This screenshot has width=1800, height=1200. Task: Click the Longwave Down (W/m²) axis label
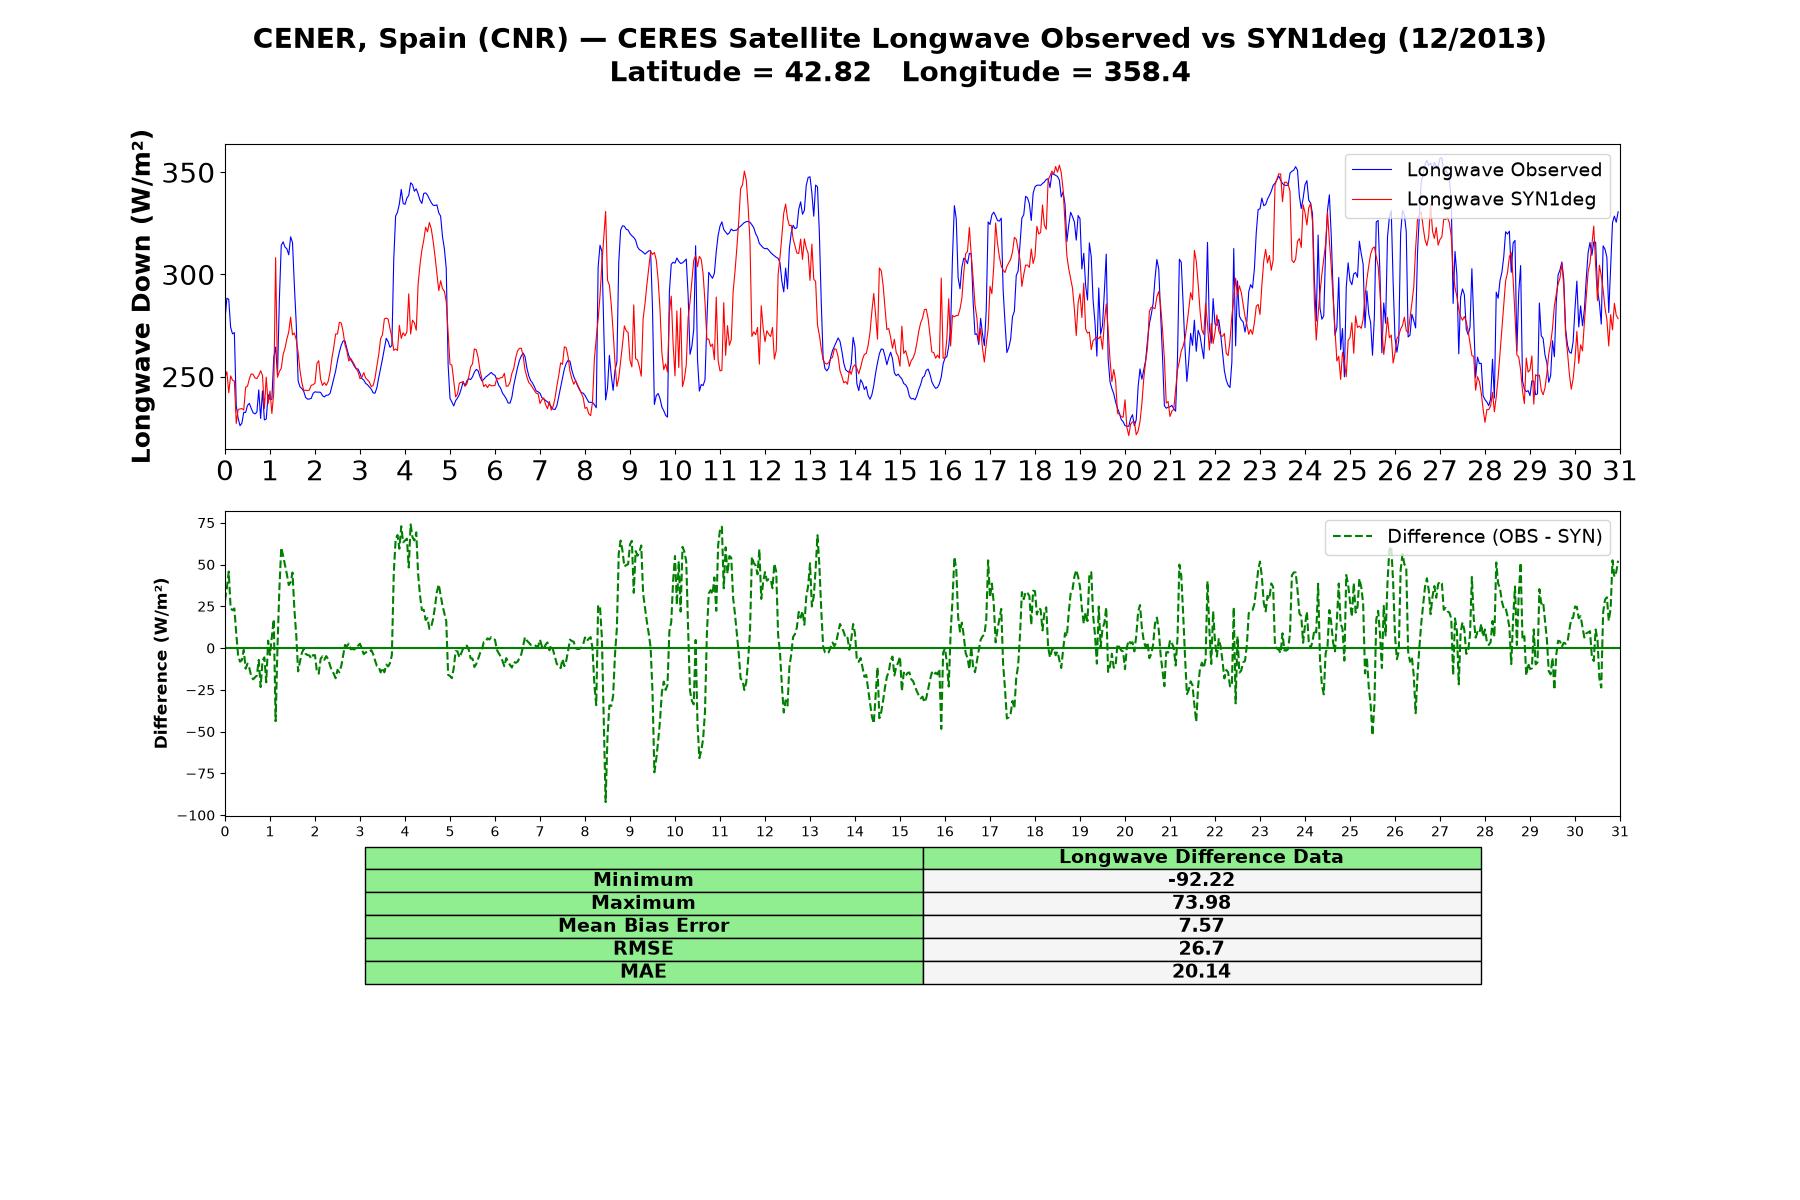coord(142,296)
